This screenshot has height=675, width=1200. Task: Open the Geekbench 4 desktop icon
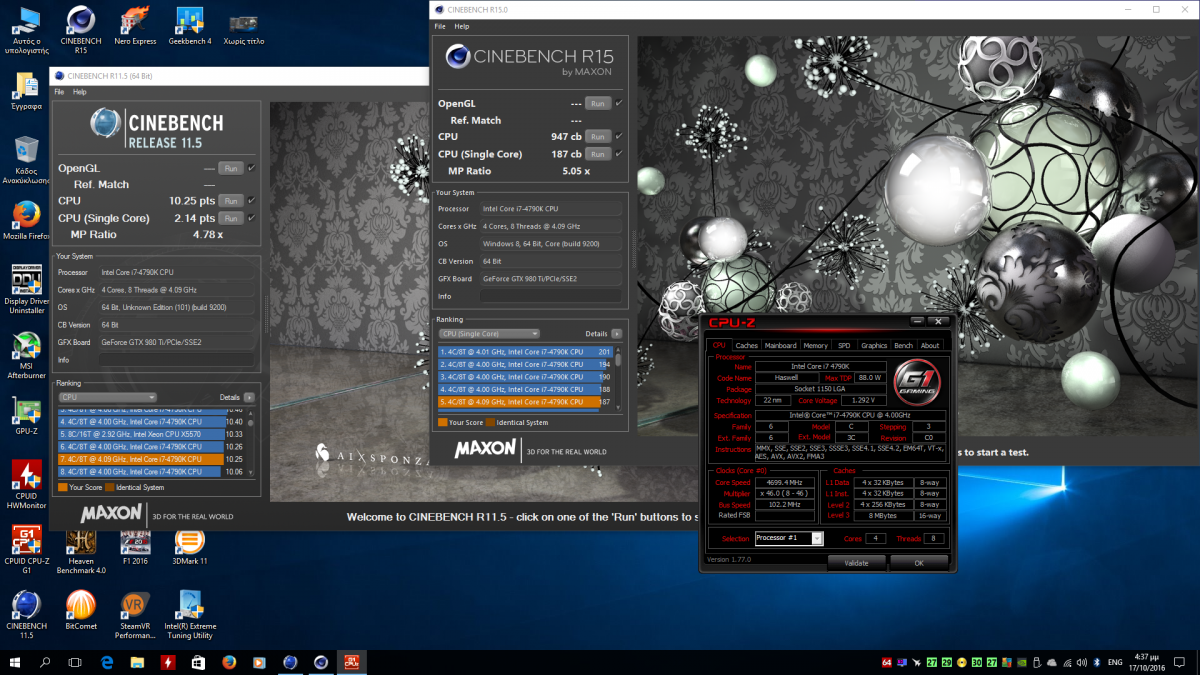click(190, 26)
